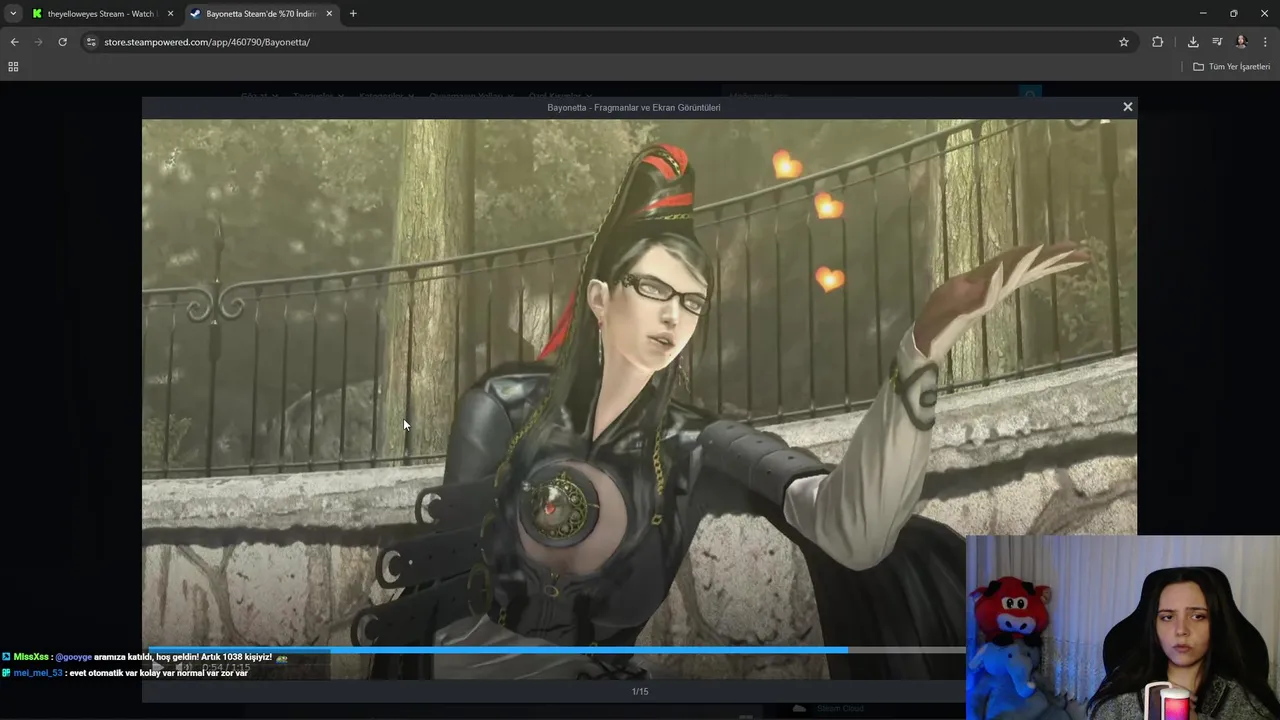Click the 1/15 media counter
Image resolution: width=1280 pixels, height=720 pixels.
(x=640, y=691)
